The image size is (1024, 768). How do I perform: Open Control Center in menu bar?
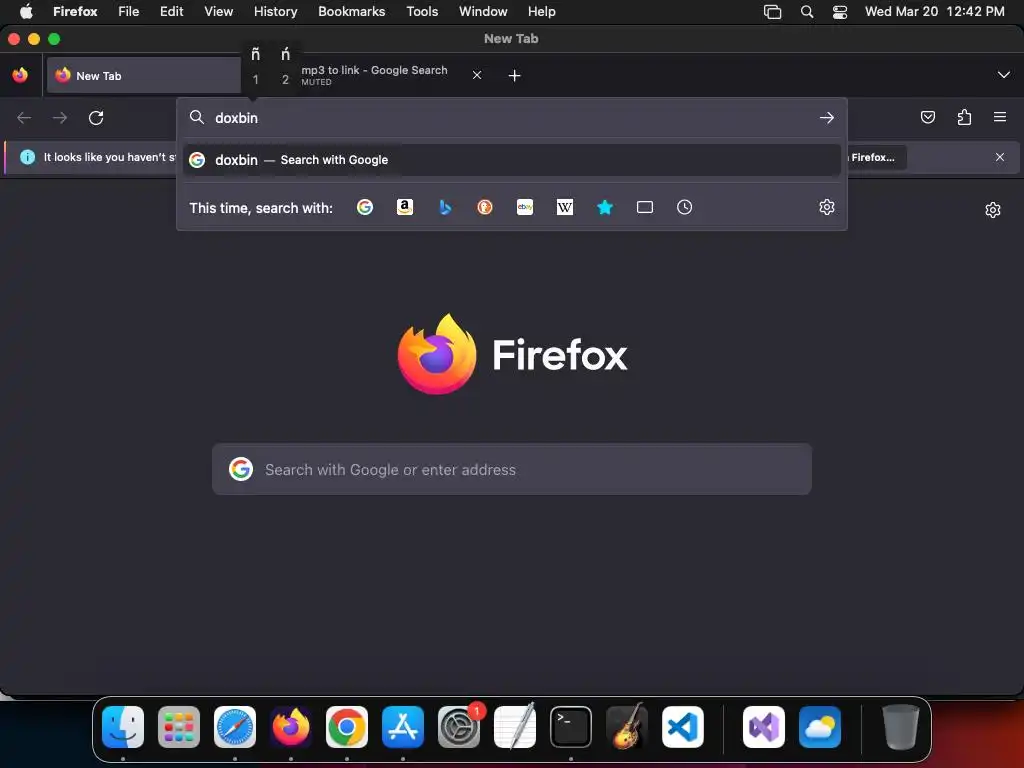[840, 11]
